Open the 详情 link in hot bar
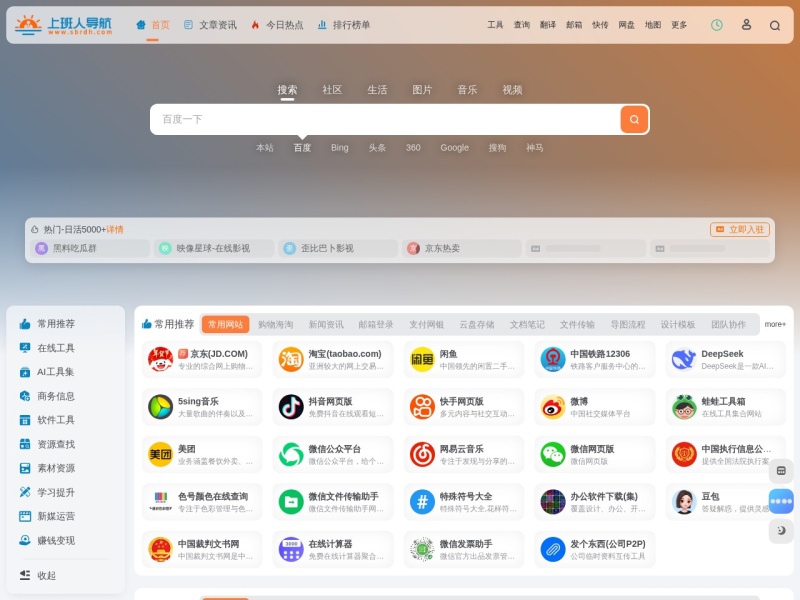 (115, 230)
